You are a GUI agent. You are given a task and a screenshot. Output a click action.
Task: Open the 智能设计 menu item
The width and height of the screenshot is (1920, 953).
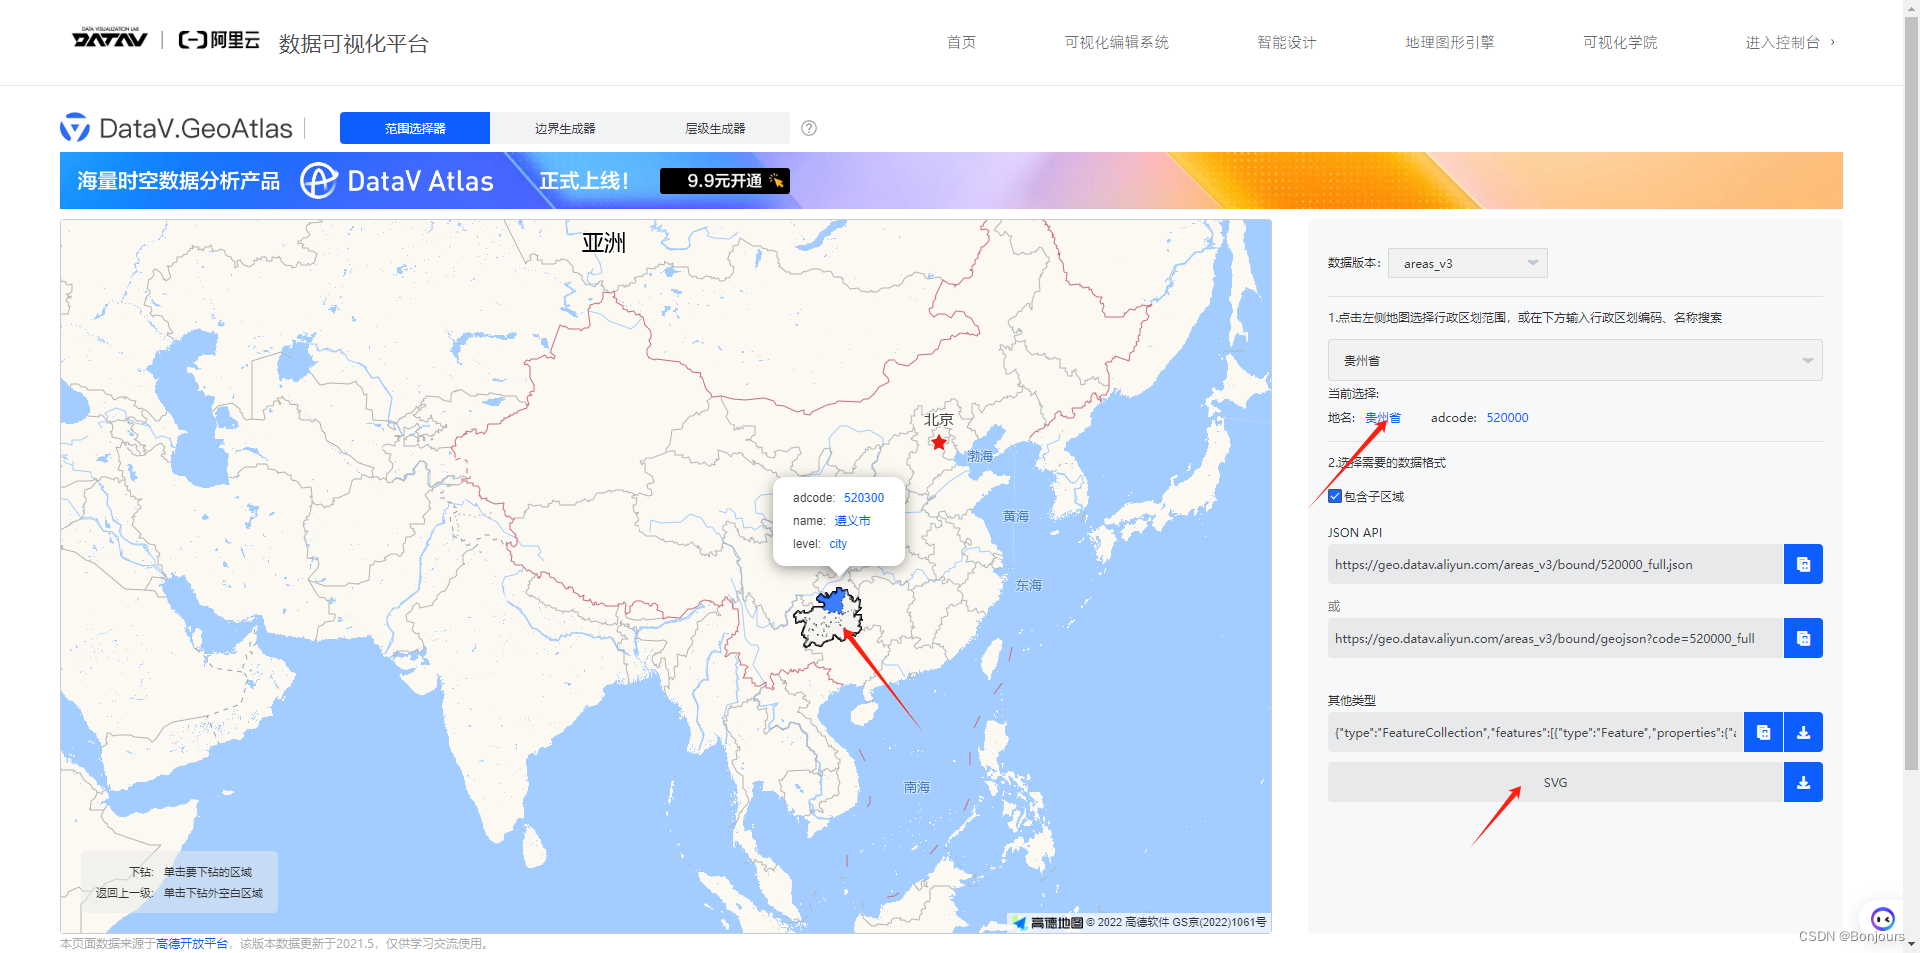[1286, 42]
